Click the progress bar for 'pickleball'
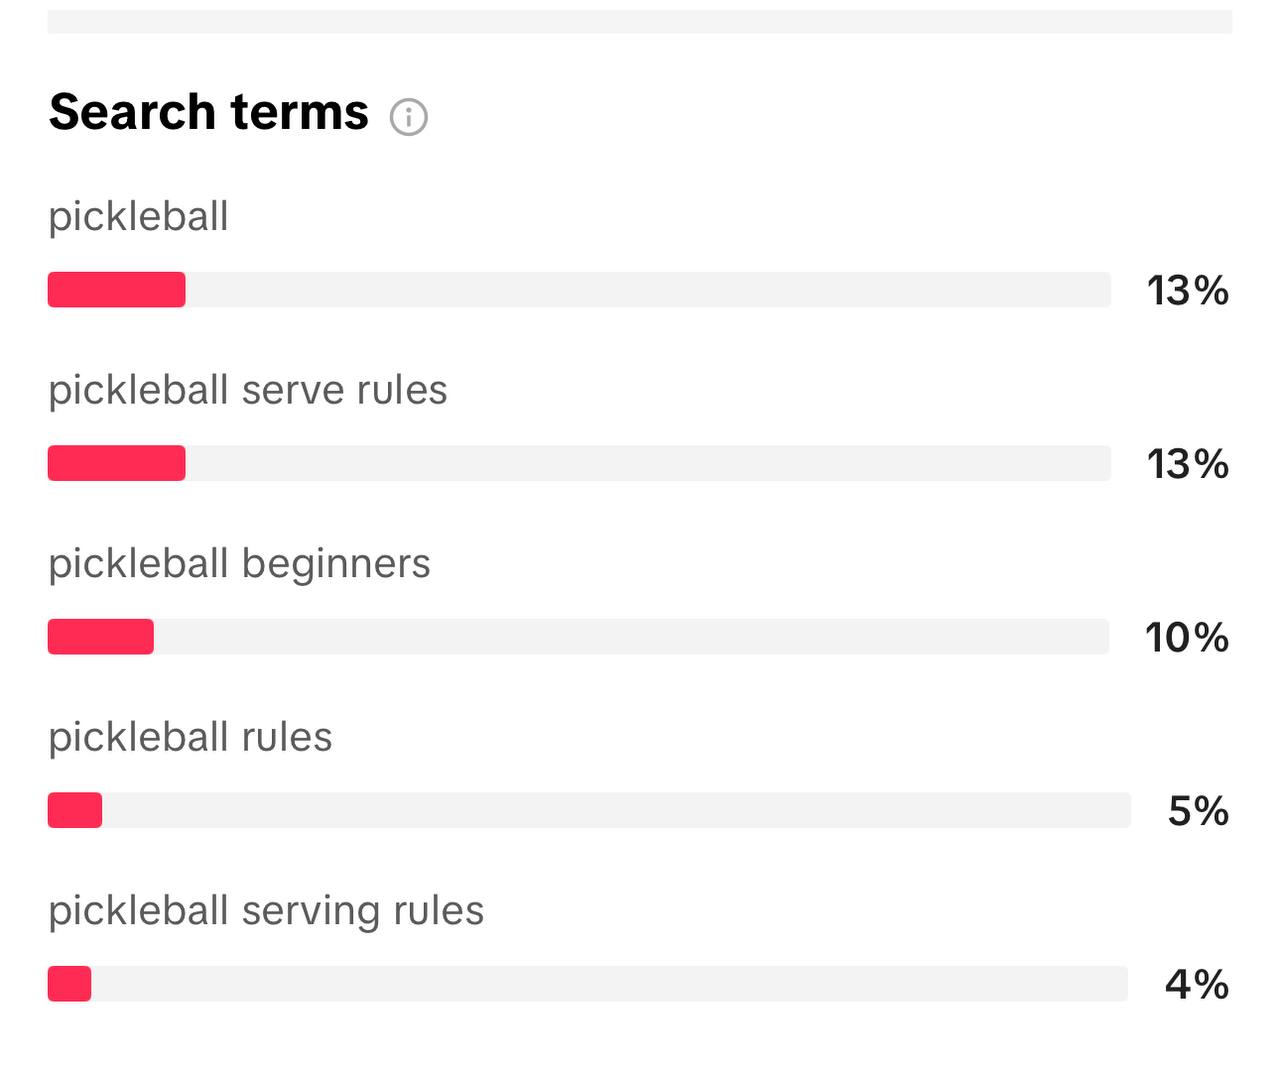Screen dimensions: 1280x1068 580,291
